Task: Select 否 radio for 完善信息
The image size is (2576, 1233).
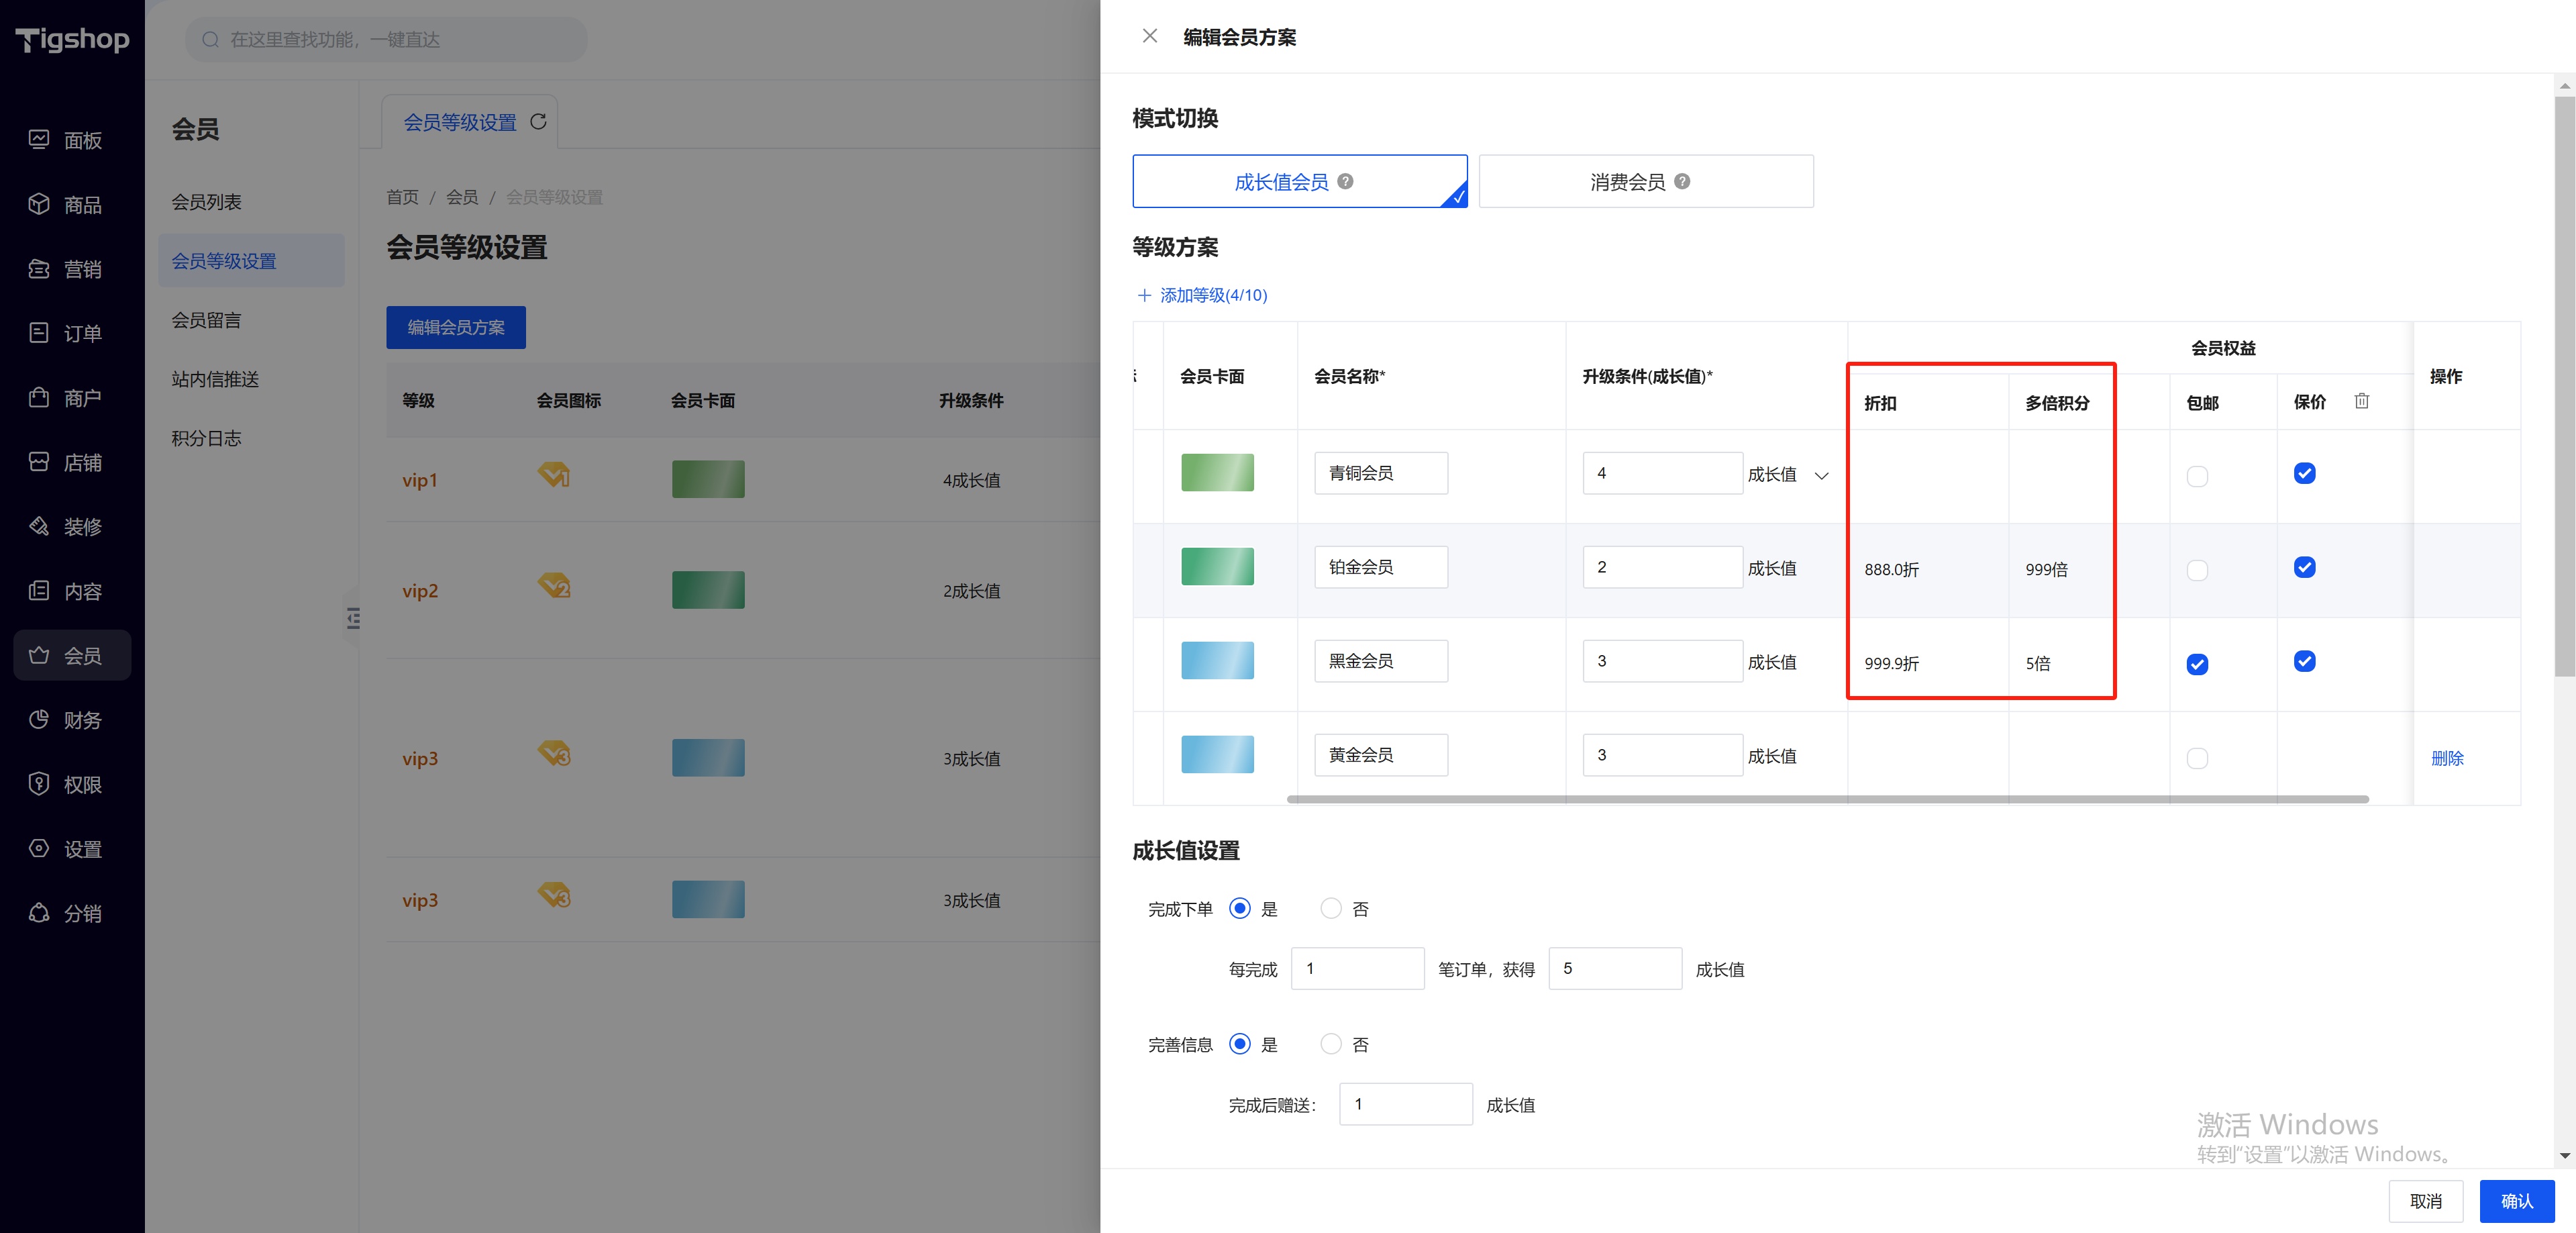Action: [x=1330, y=1044]
